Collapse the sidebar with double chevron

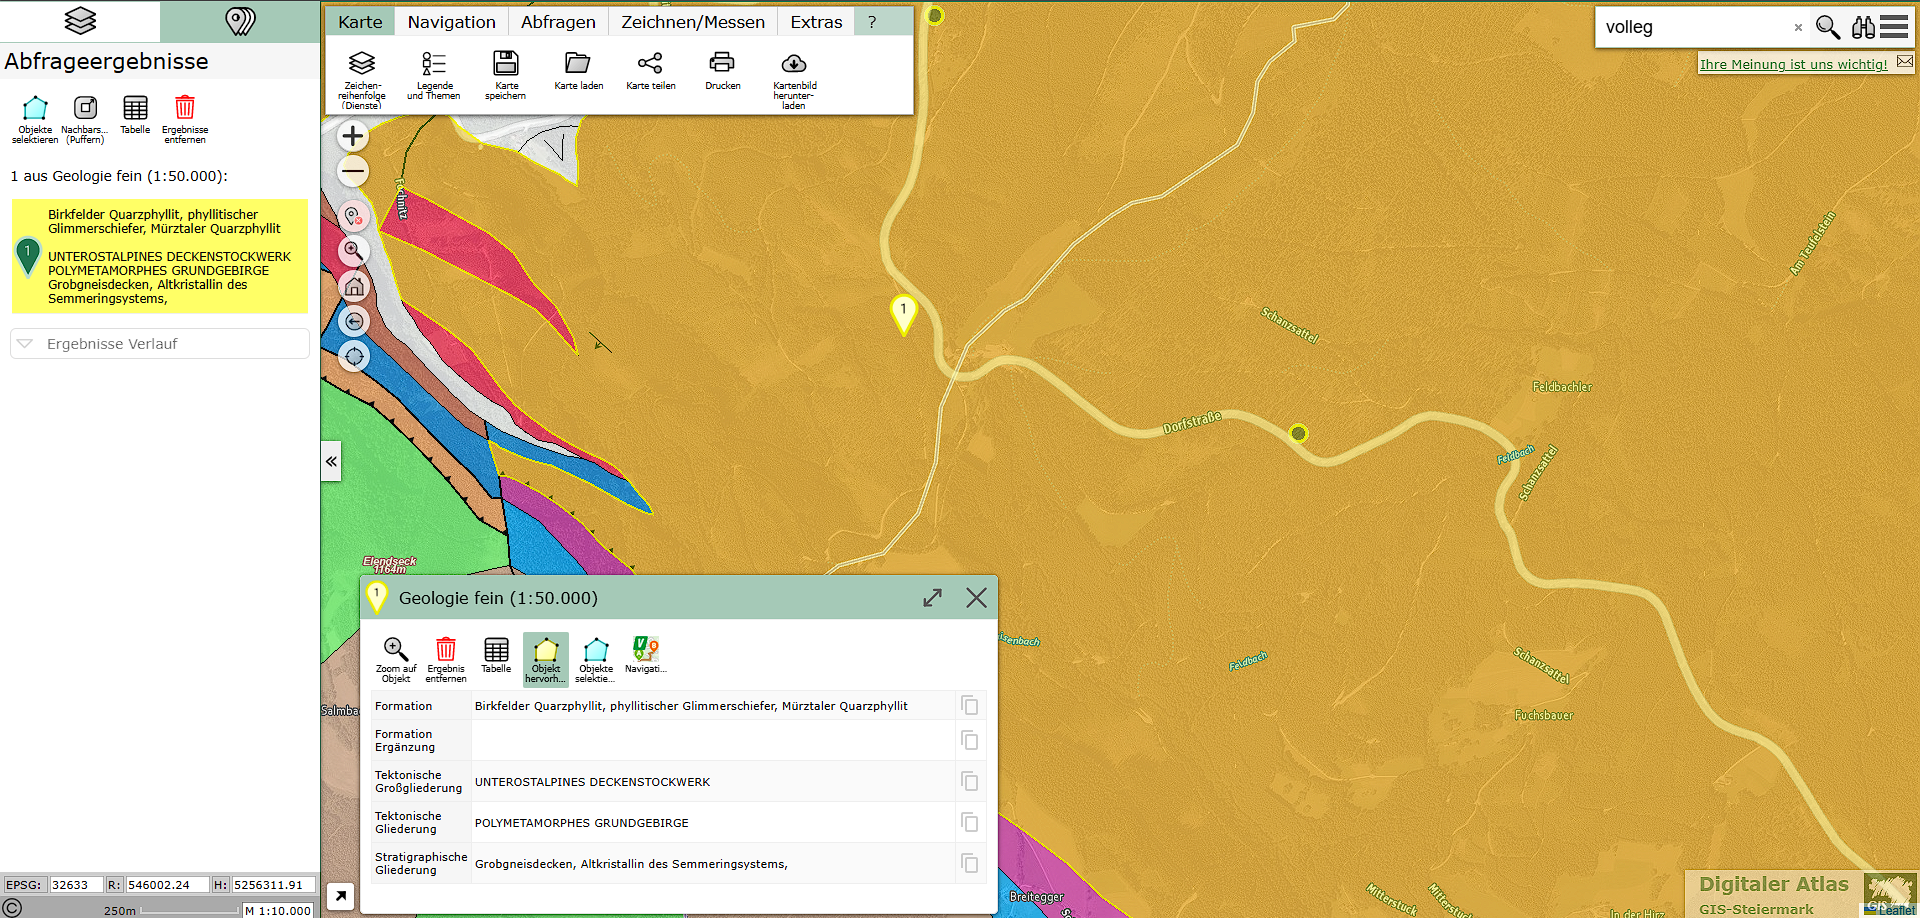(x=331, y=461)
